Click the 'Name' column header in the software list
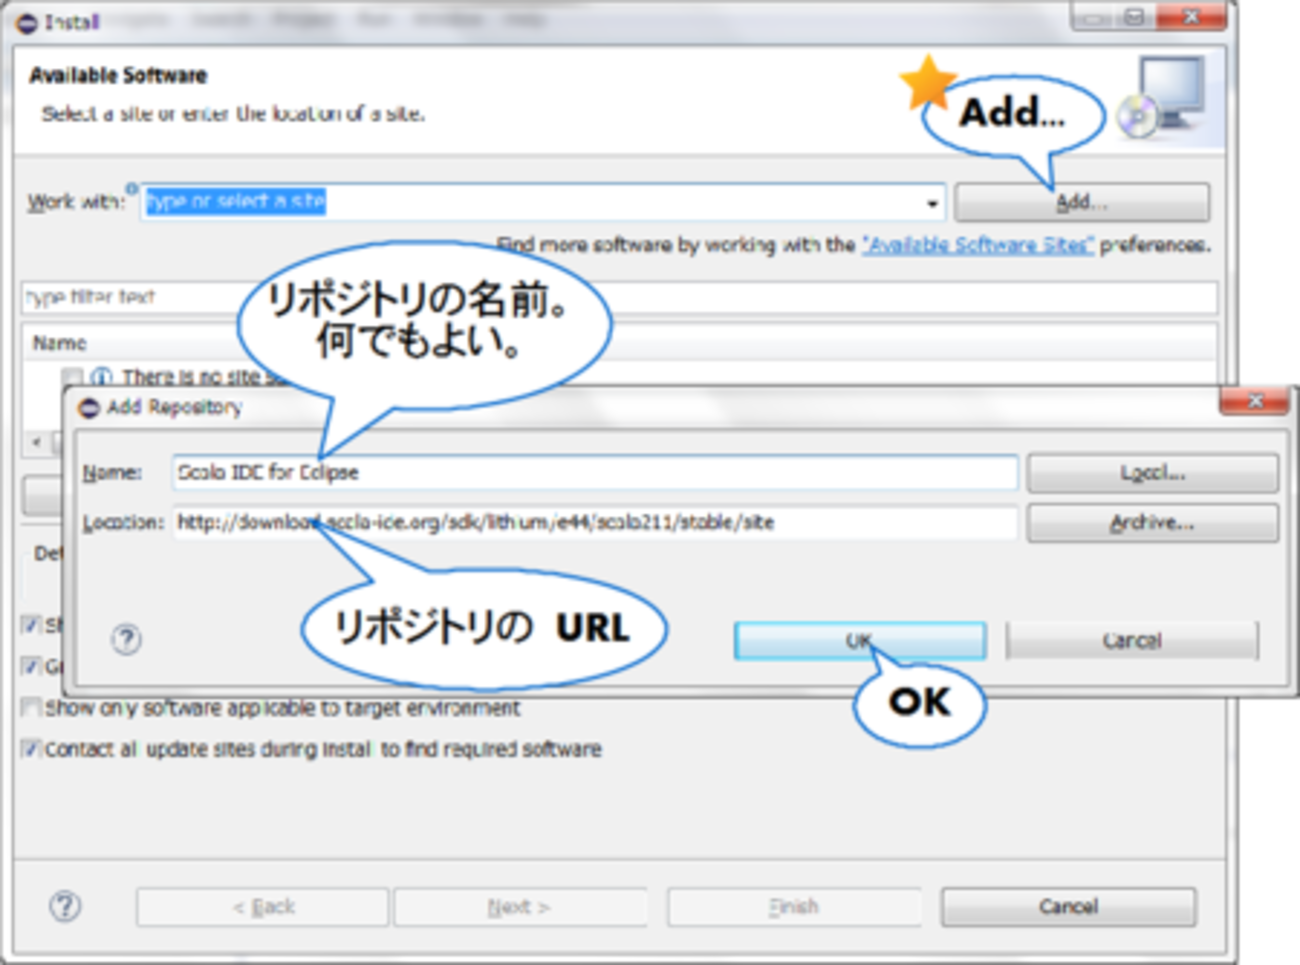1300x965 pixels. tap(59, 343)
